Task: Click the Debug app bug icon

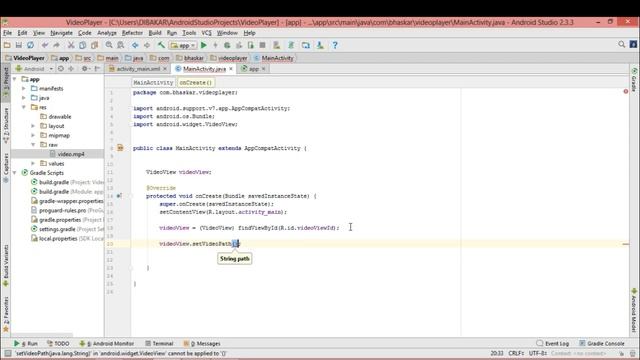Action: pos(227,45)
